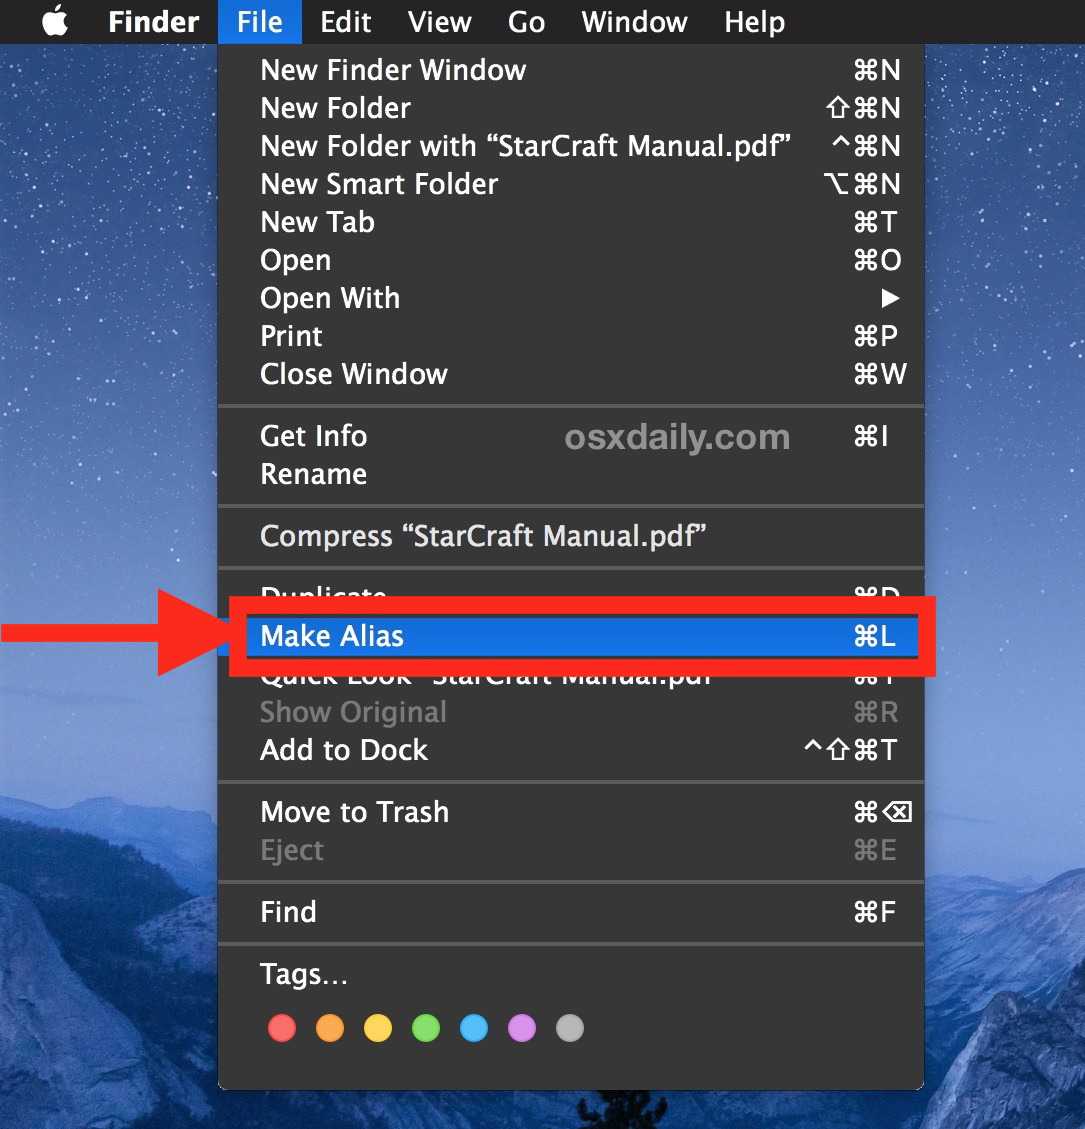This screenshot has width=1085, height=1129.
Task: Choose Make Alias from File menu
Action: pyautogui.click(x=582, y=637)
